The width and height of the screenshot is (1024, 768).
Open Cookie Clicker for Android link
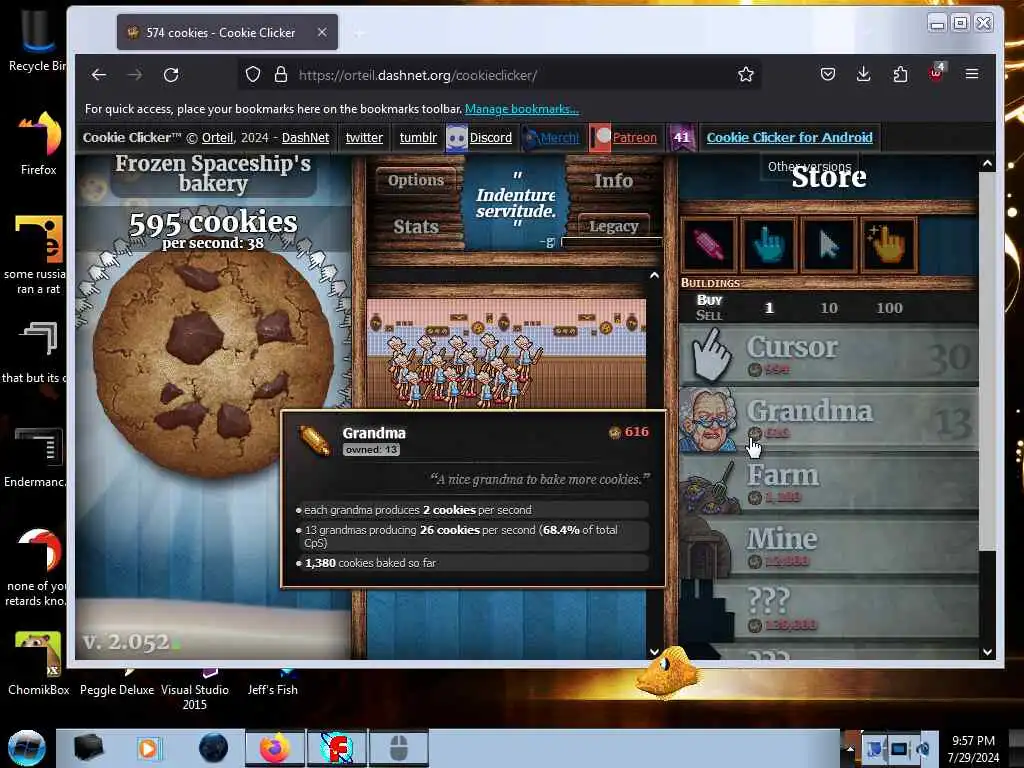tap(789, 137)
